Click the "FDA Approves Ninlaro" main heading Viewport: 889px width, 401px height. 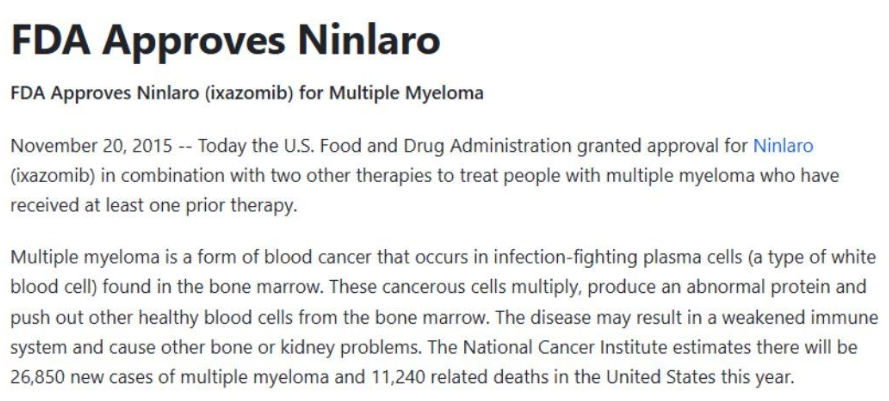tap(225, 40)
